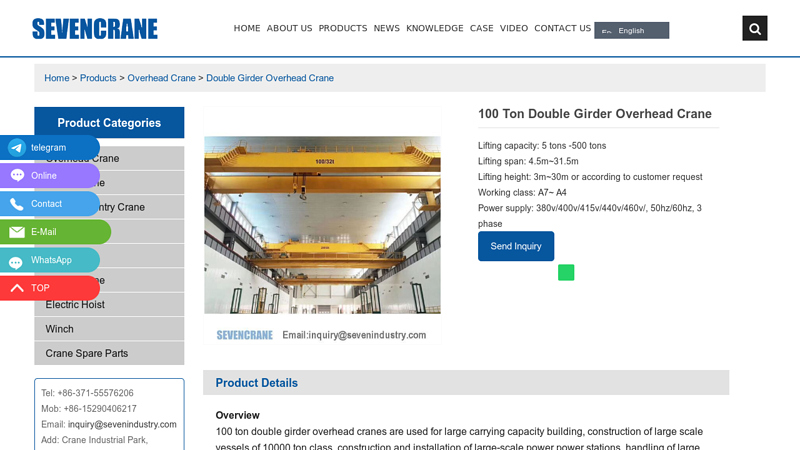The height and width of the screenshot is (450, 800).
Task: Select the Crane Spare Parts category
Action: [x=109, y=354]
